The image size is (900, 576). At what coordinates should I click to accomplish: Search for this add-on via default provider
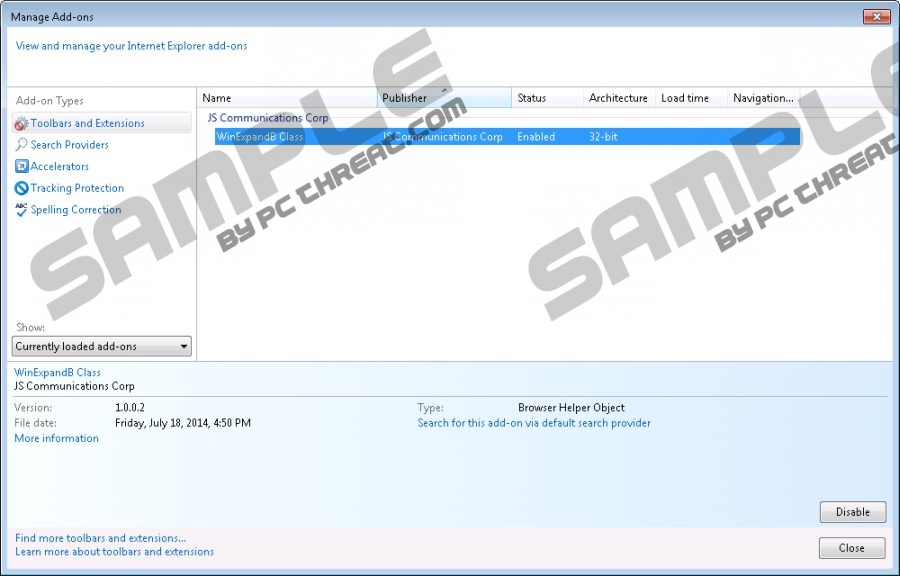click(534, 423)
